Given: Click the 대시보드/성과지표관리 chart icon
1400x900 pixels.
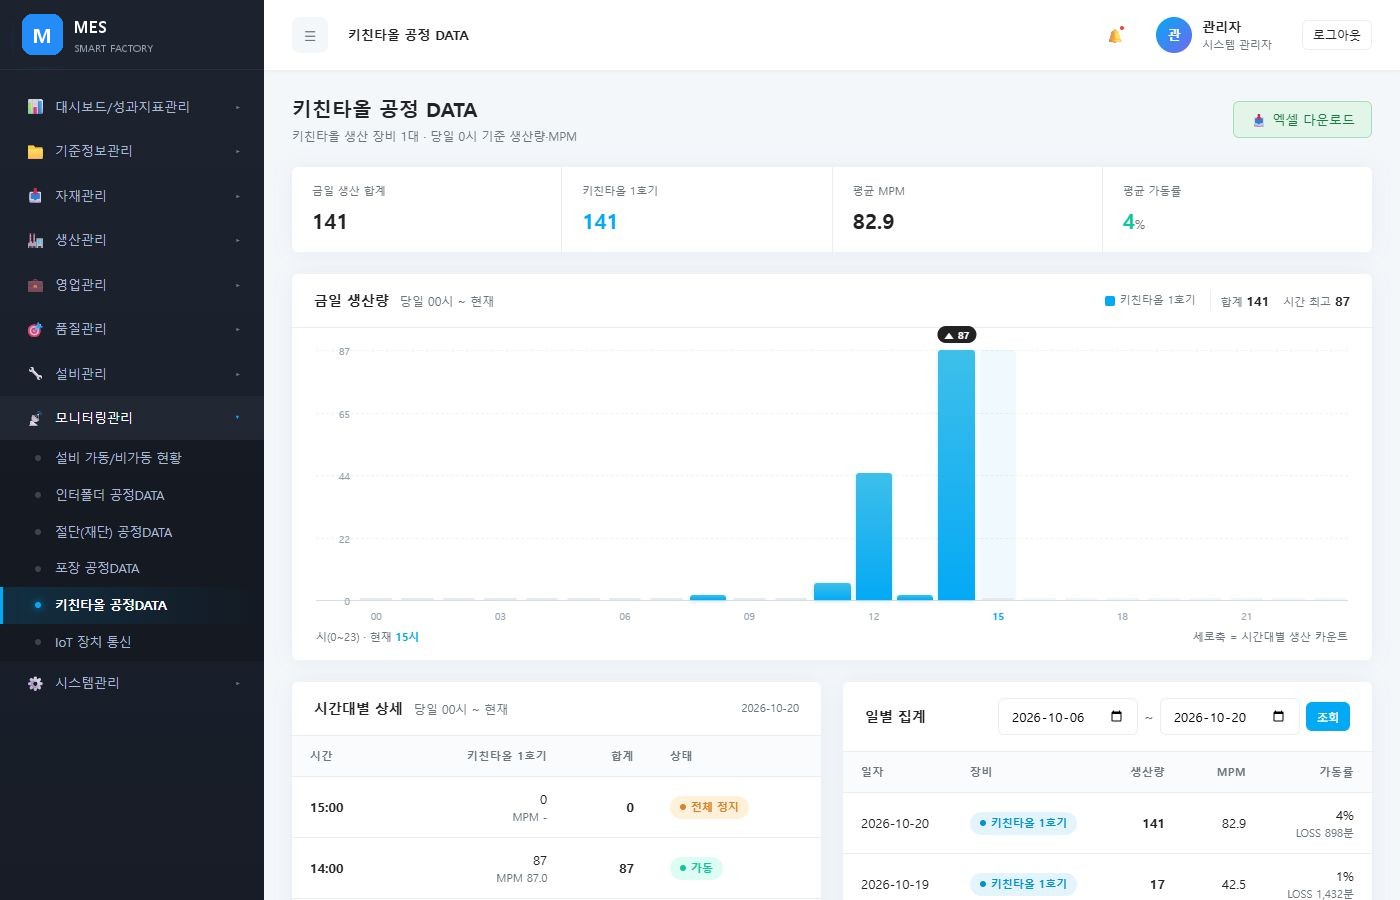Looking at the screenshot, I should (x=35, y=107).
